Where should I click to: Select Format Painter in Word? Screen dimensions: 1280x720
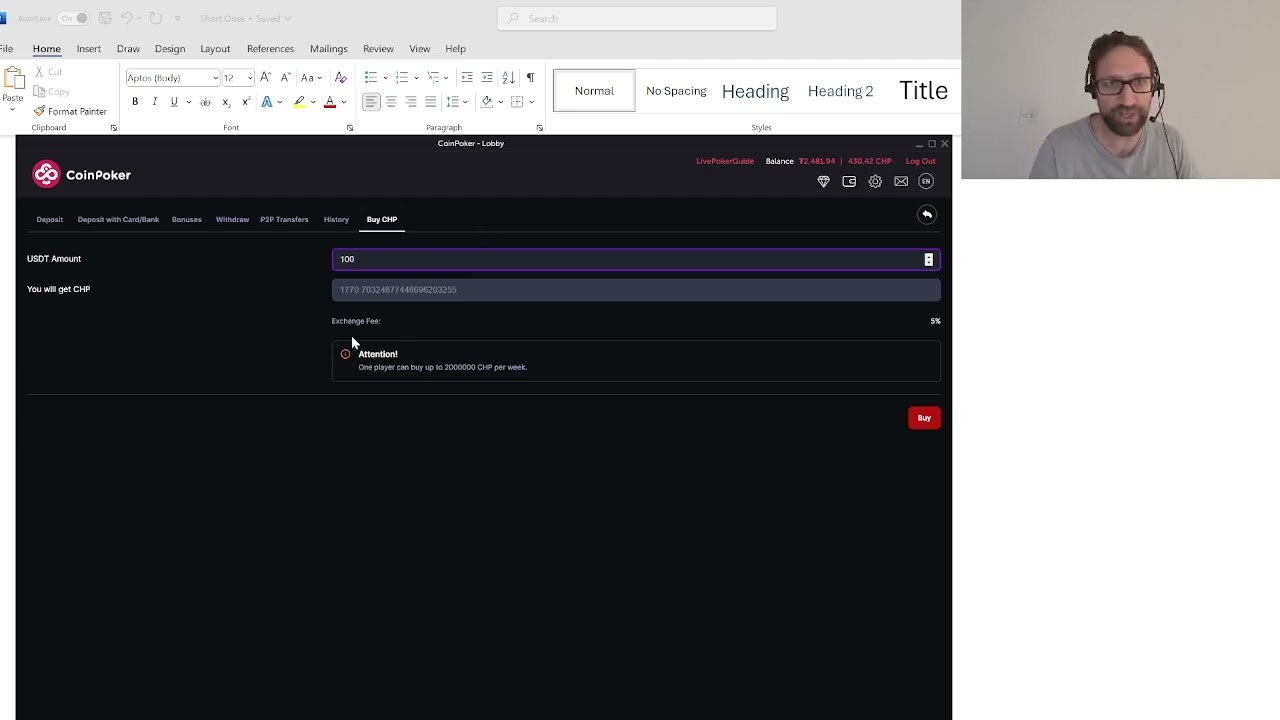(x=70, y=111)
